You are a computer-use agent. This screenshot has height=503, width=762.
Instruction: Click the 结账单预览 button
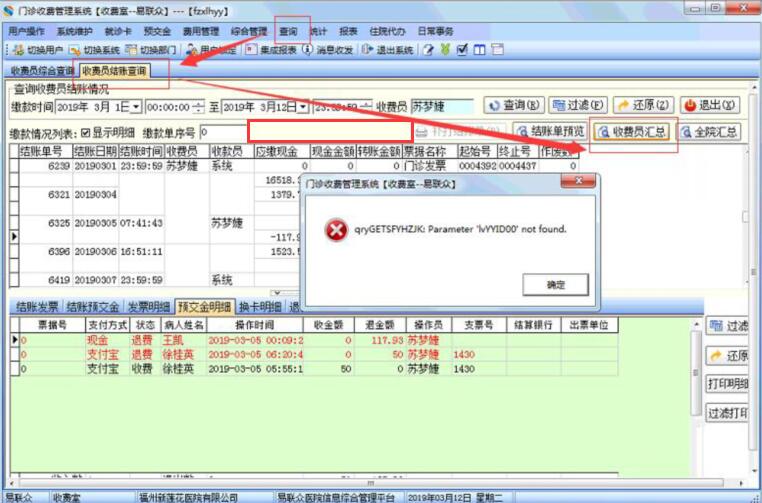point(550,132)
